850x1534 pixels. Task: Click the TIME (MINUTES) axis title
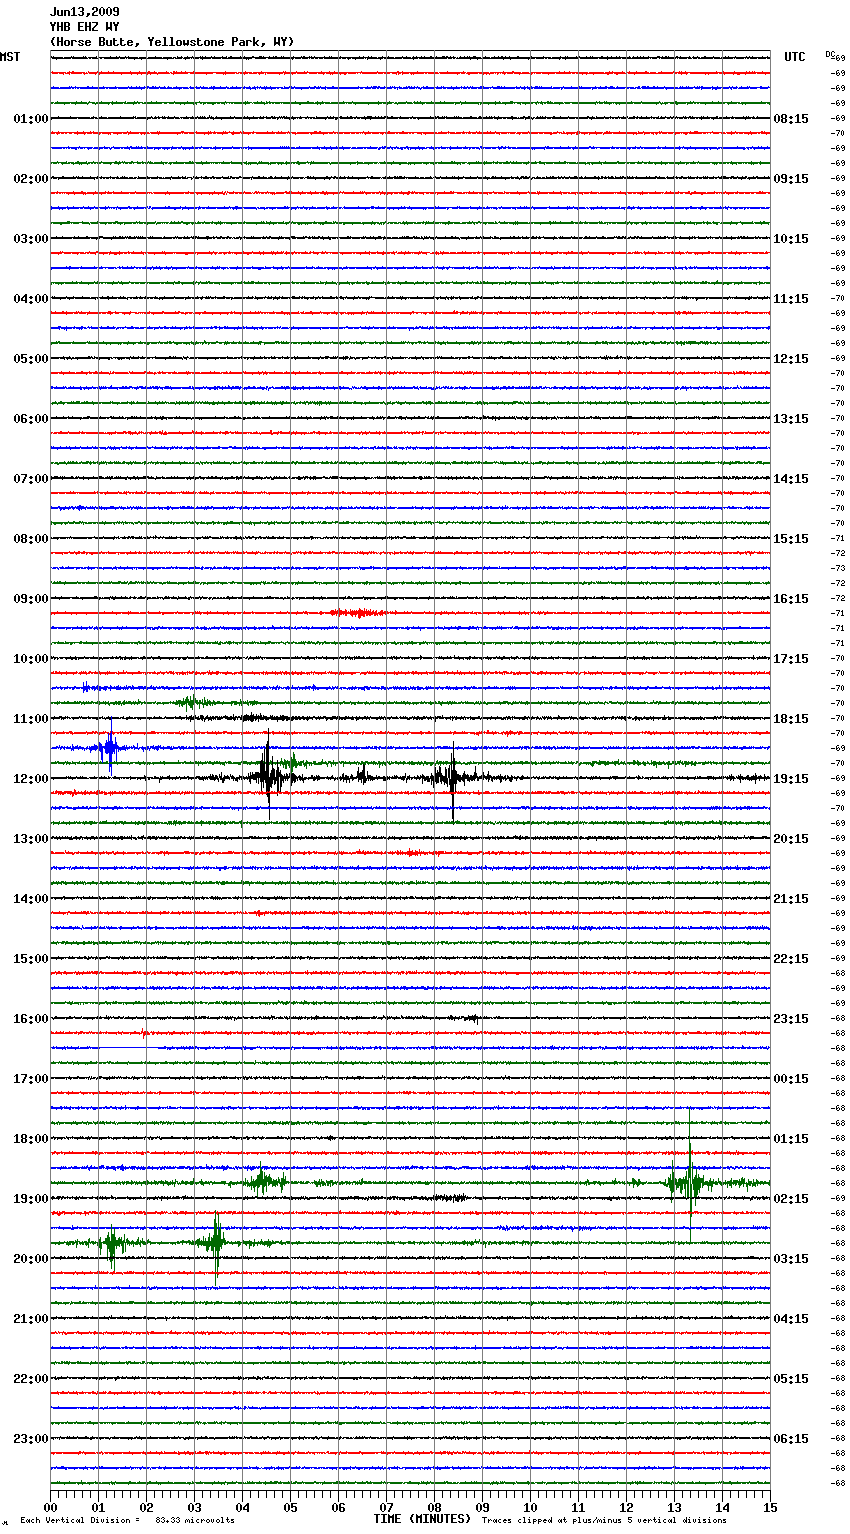tap(422, 1519)
